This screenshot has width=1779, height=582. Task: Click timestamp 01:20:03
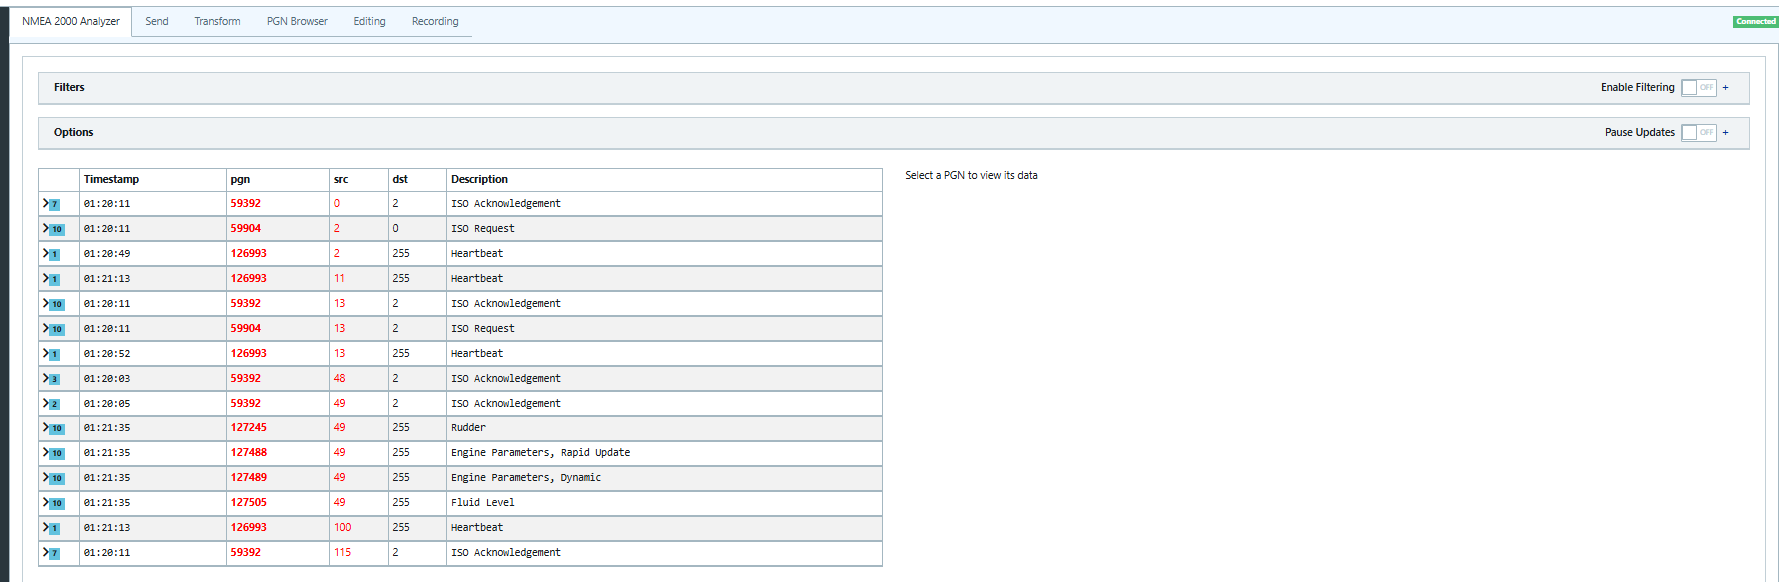[x=107, y=378]
